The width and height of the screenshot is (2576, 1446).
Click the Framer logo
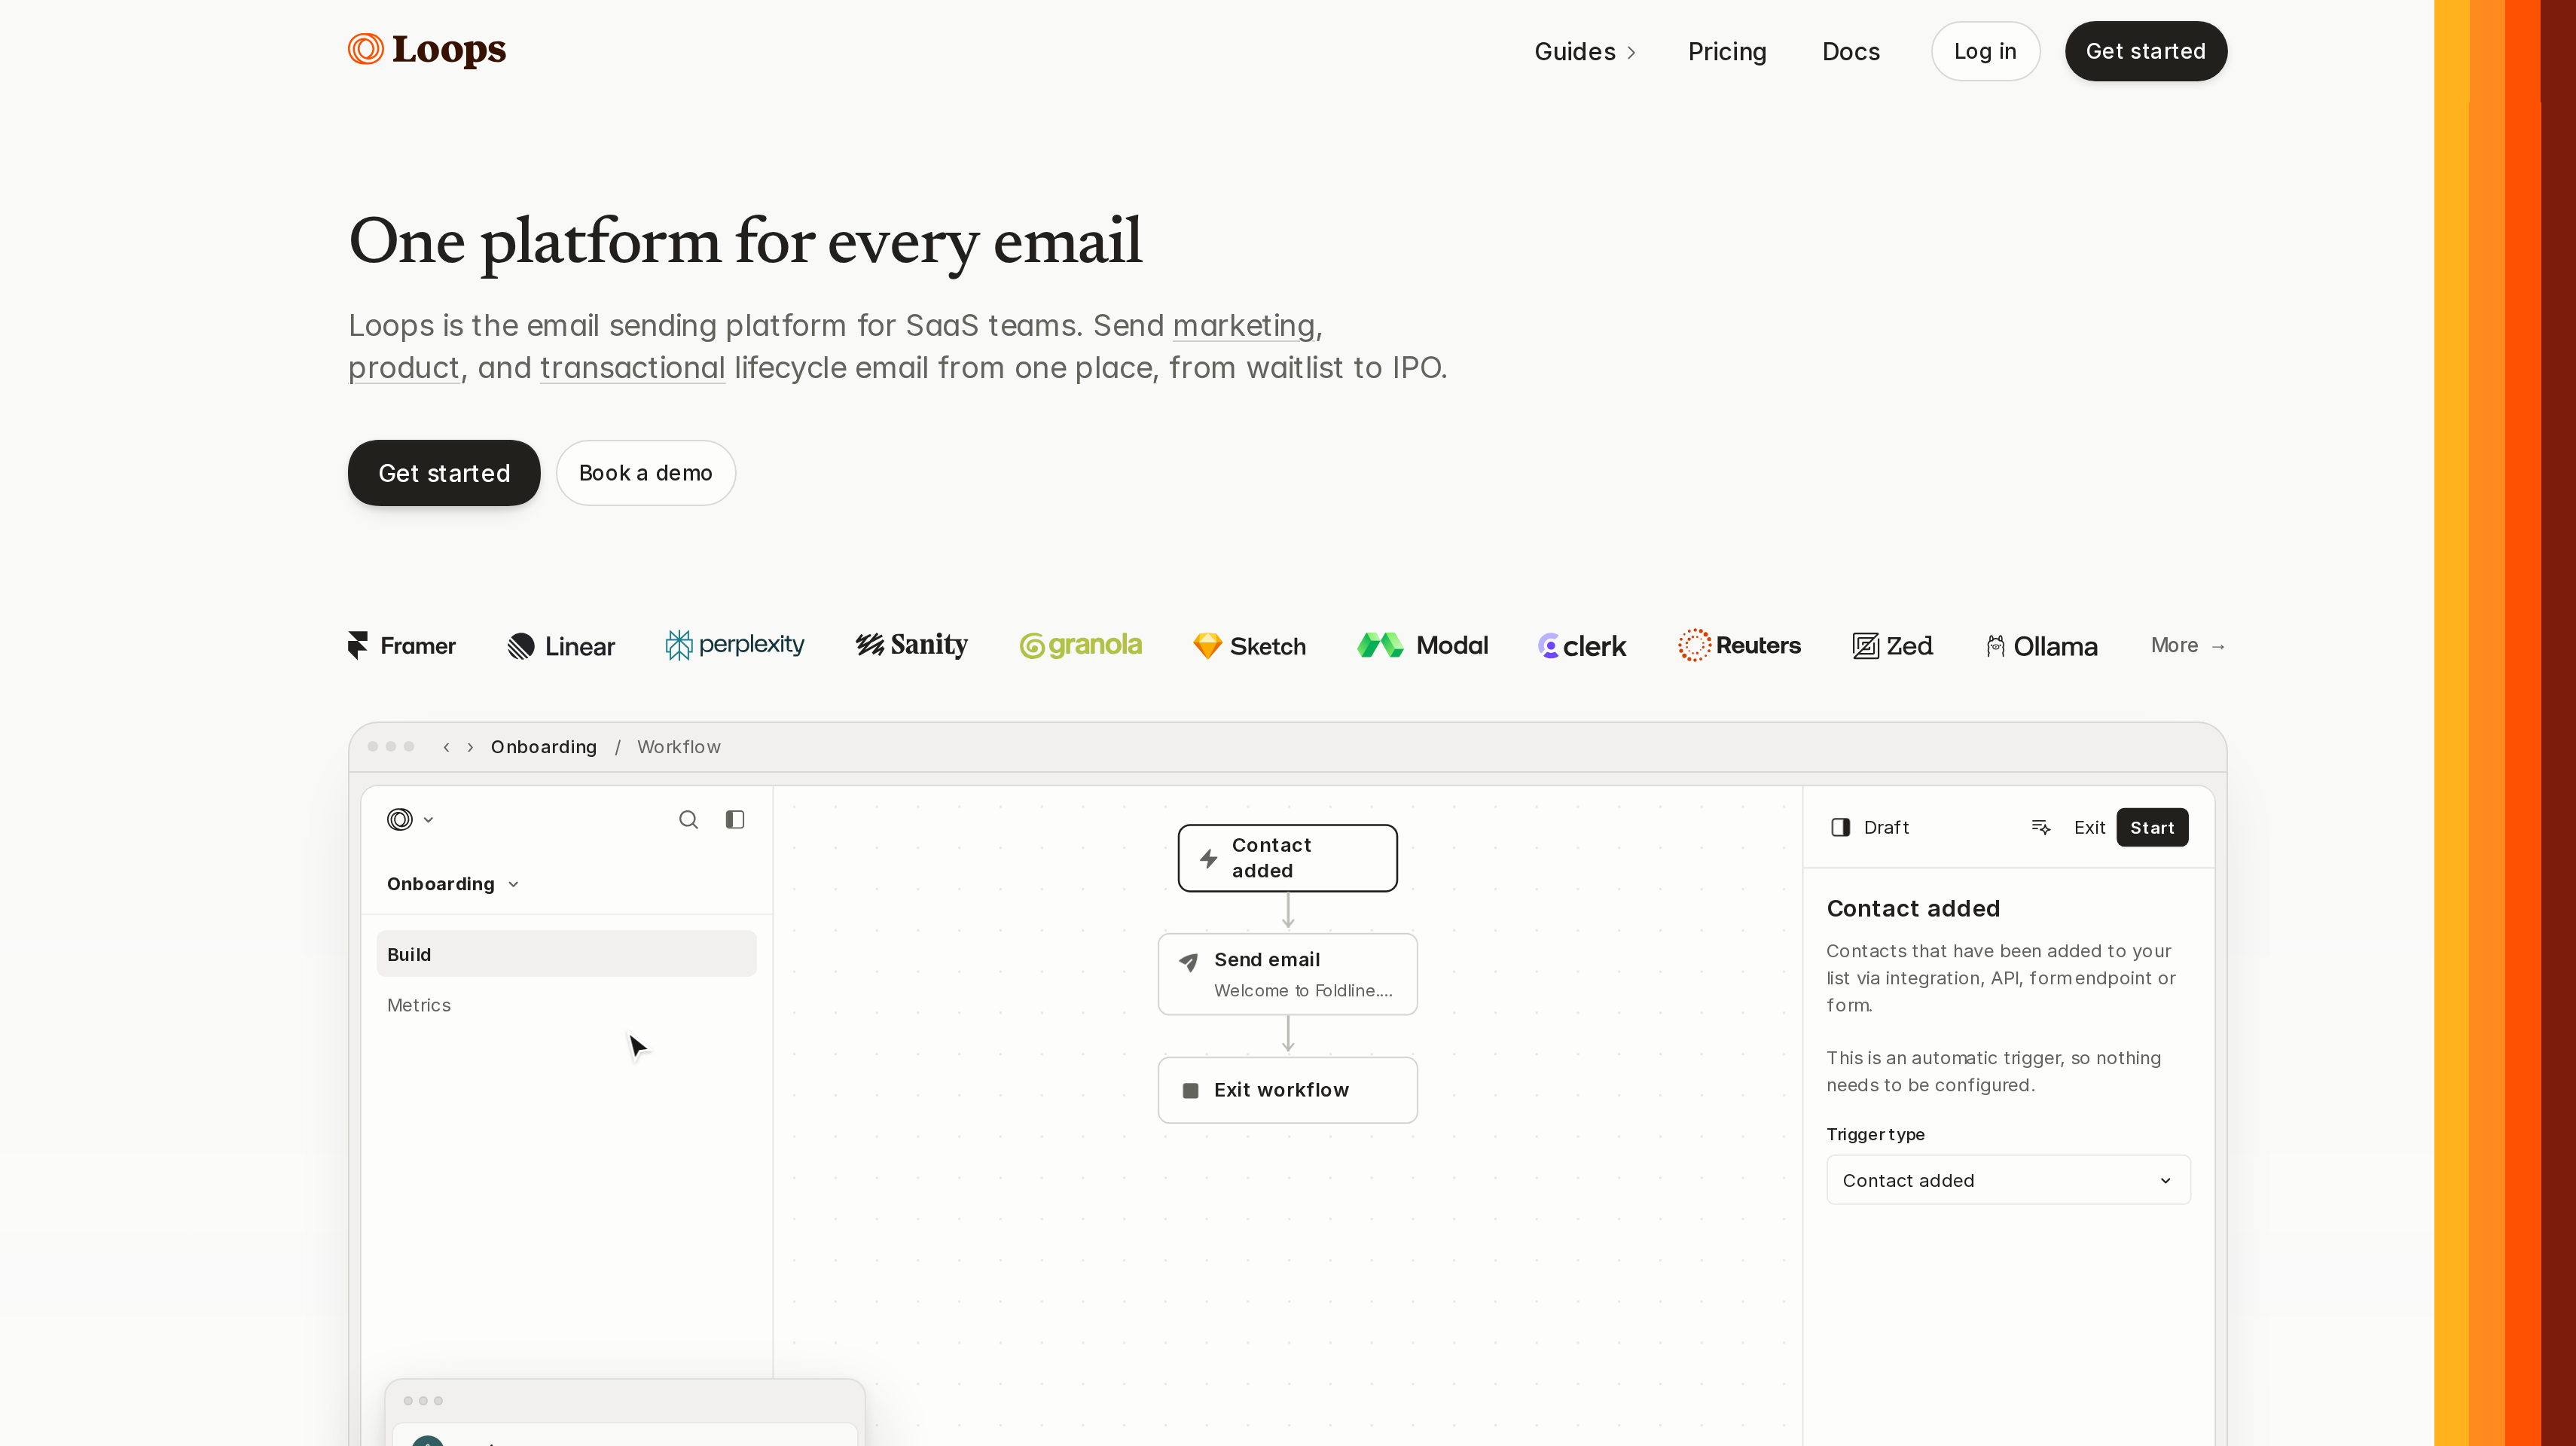point(402,646)
